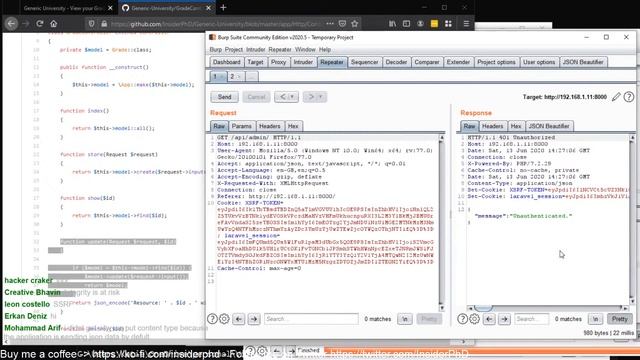
Task: Open the Dashboard tab
Action: click(227, 62)
